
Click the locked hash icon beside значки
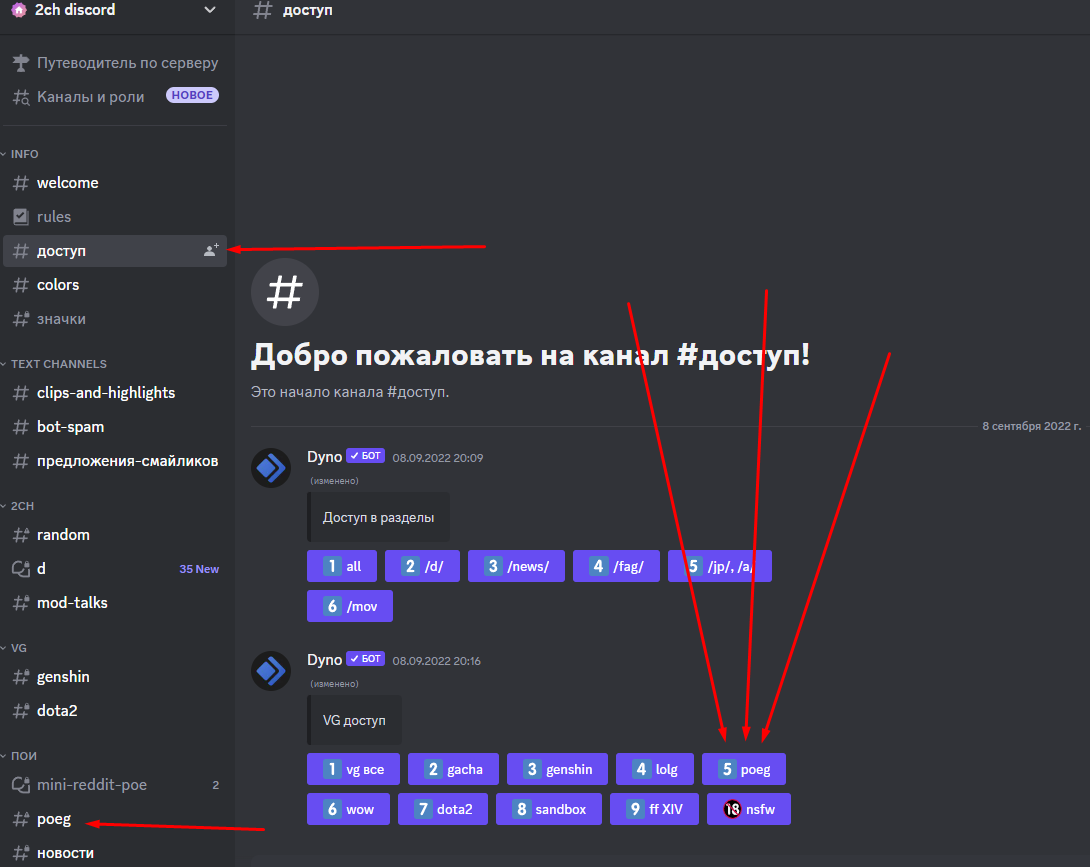pos(21,319)
